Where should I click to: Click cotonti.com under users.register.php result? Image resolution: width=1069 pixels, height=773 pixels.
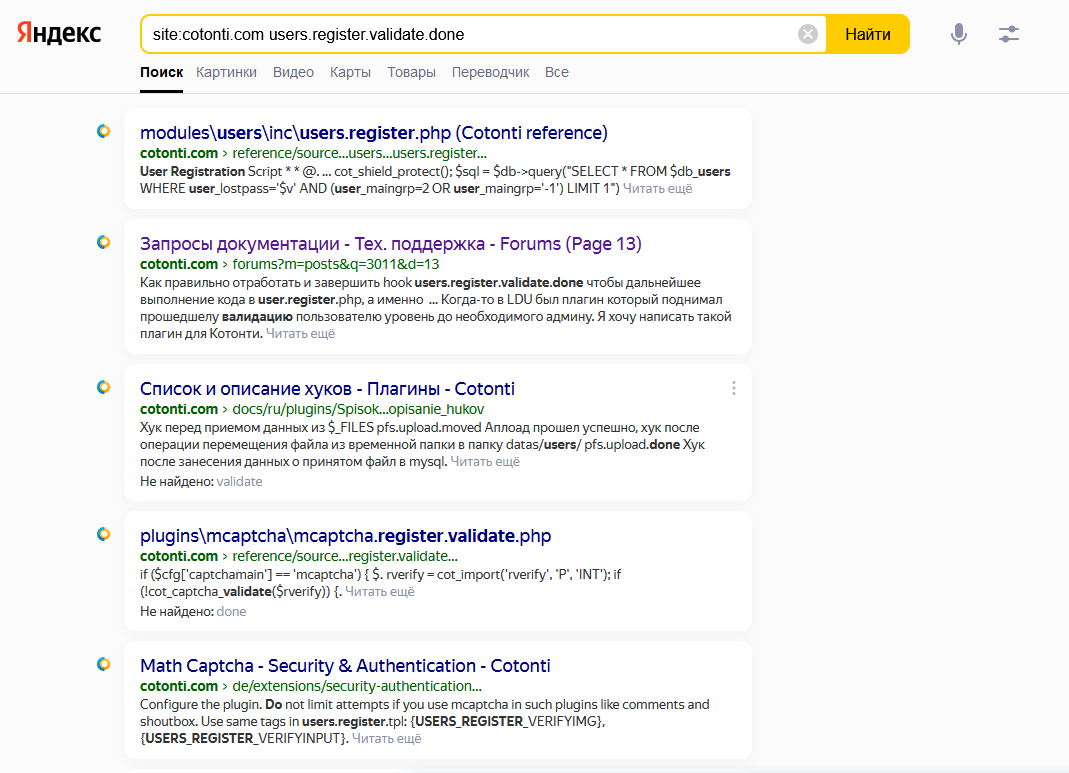[179, 153]
